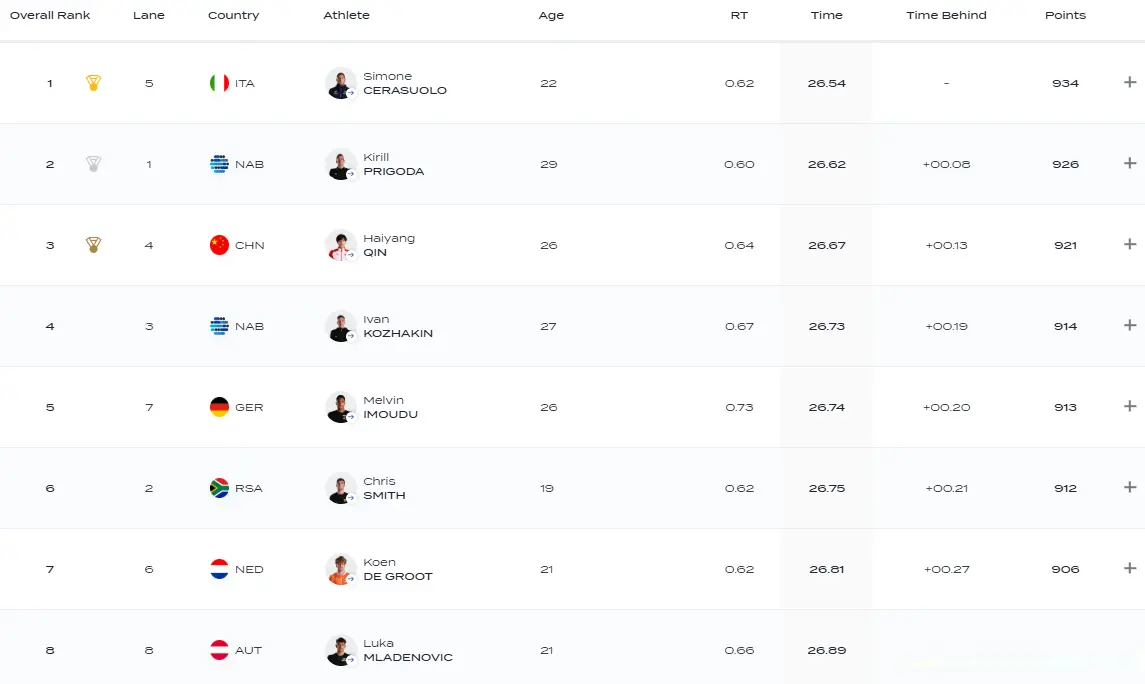The image size is (1145, 684).
Task: Open Melvin Imoudu's athlete profile photo
Action: tap(340, 407)
